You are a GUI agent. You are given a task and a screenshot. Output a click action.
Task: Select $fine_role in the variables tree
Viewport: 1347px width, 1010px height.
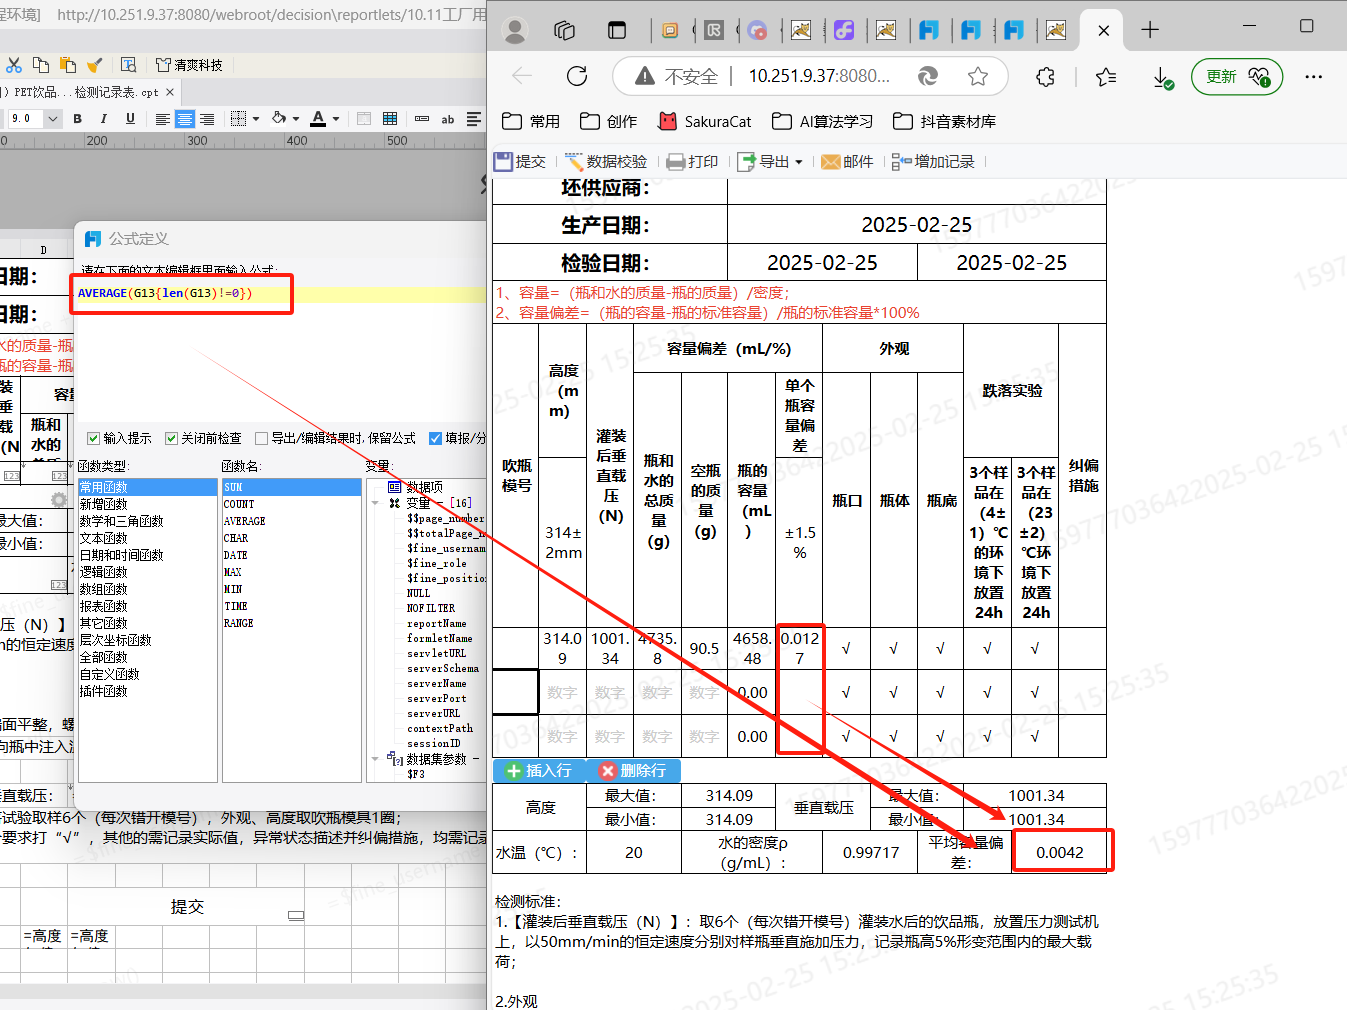coord(437,563)
